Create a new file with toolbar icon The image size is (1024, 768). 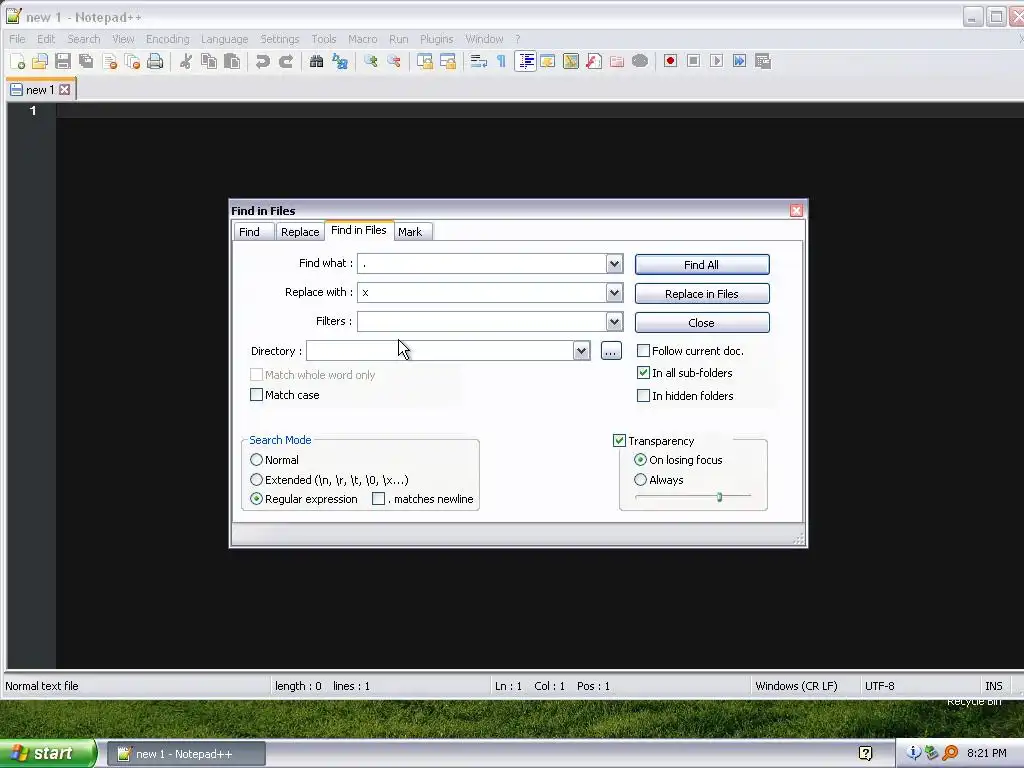[18, 61]
